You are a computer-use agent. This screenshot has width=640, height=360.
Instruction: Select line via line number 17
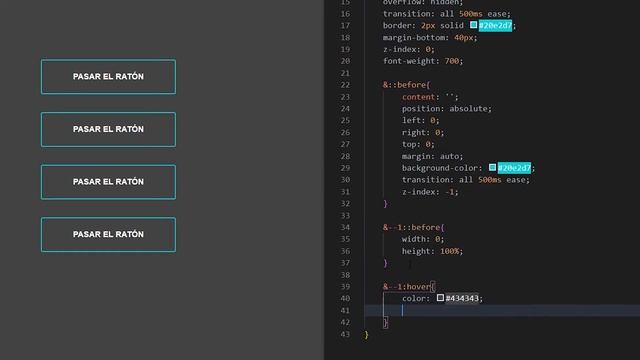[345, 26]
